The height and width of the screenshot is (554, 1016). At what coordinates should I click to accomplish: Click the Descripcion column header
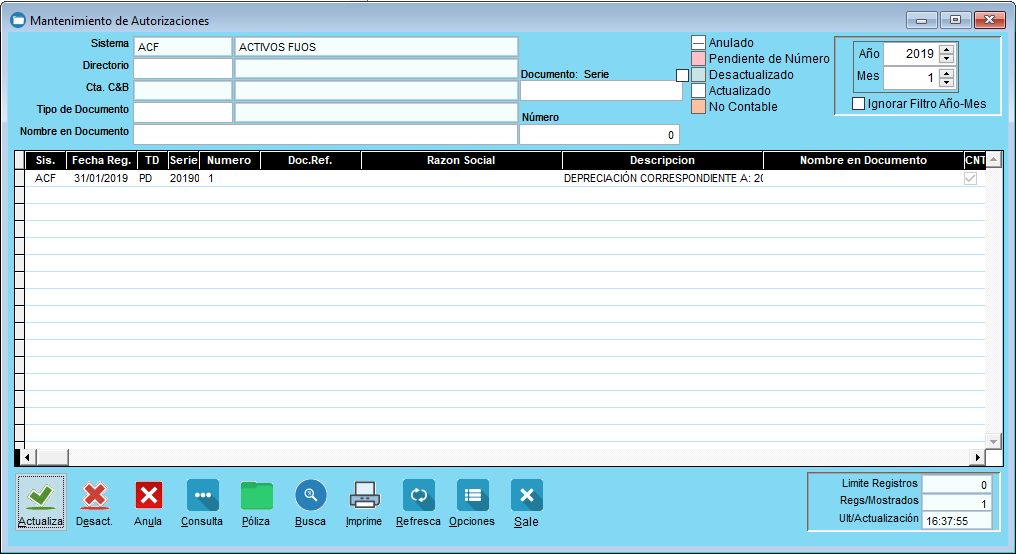[662, 160]
